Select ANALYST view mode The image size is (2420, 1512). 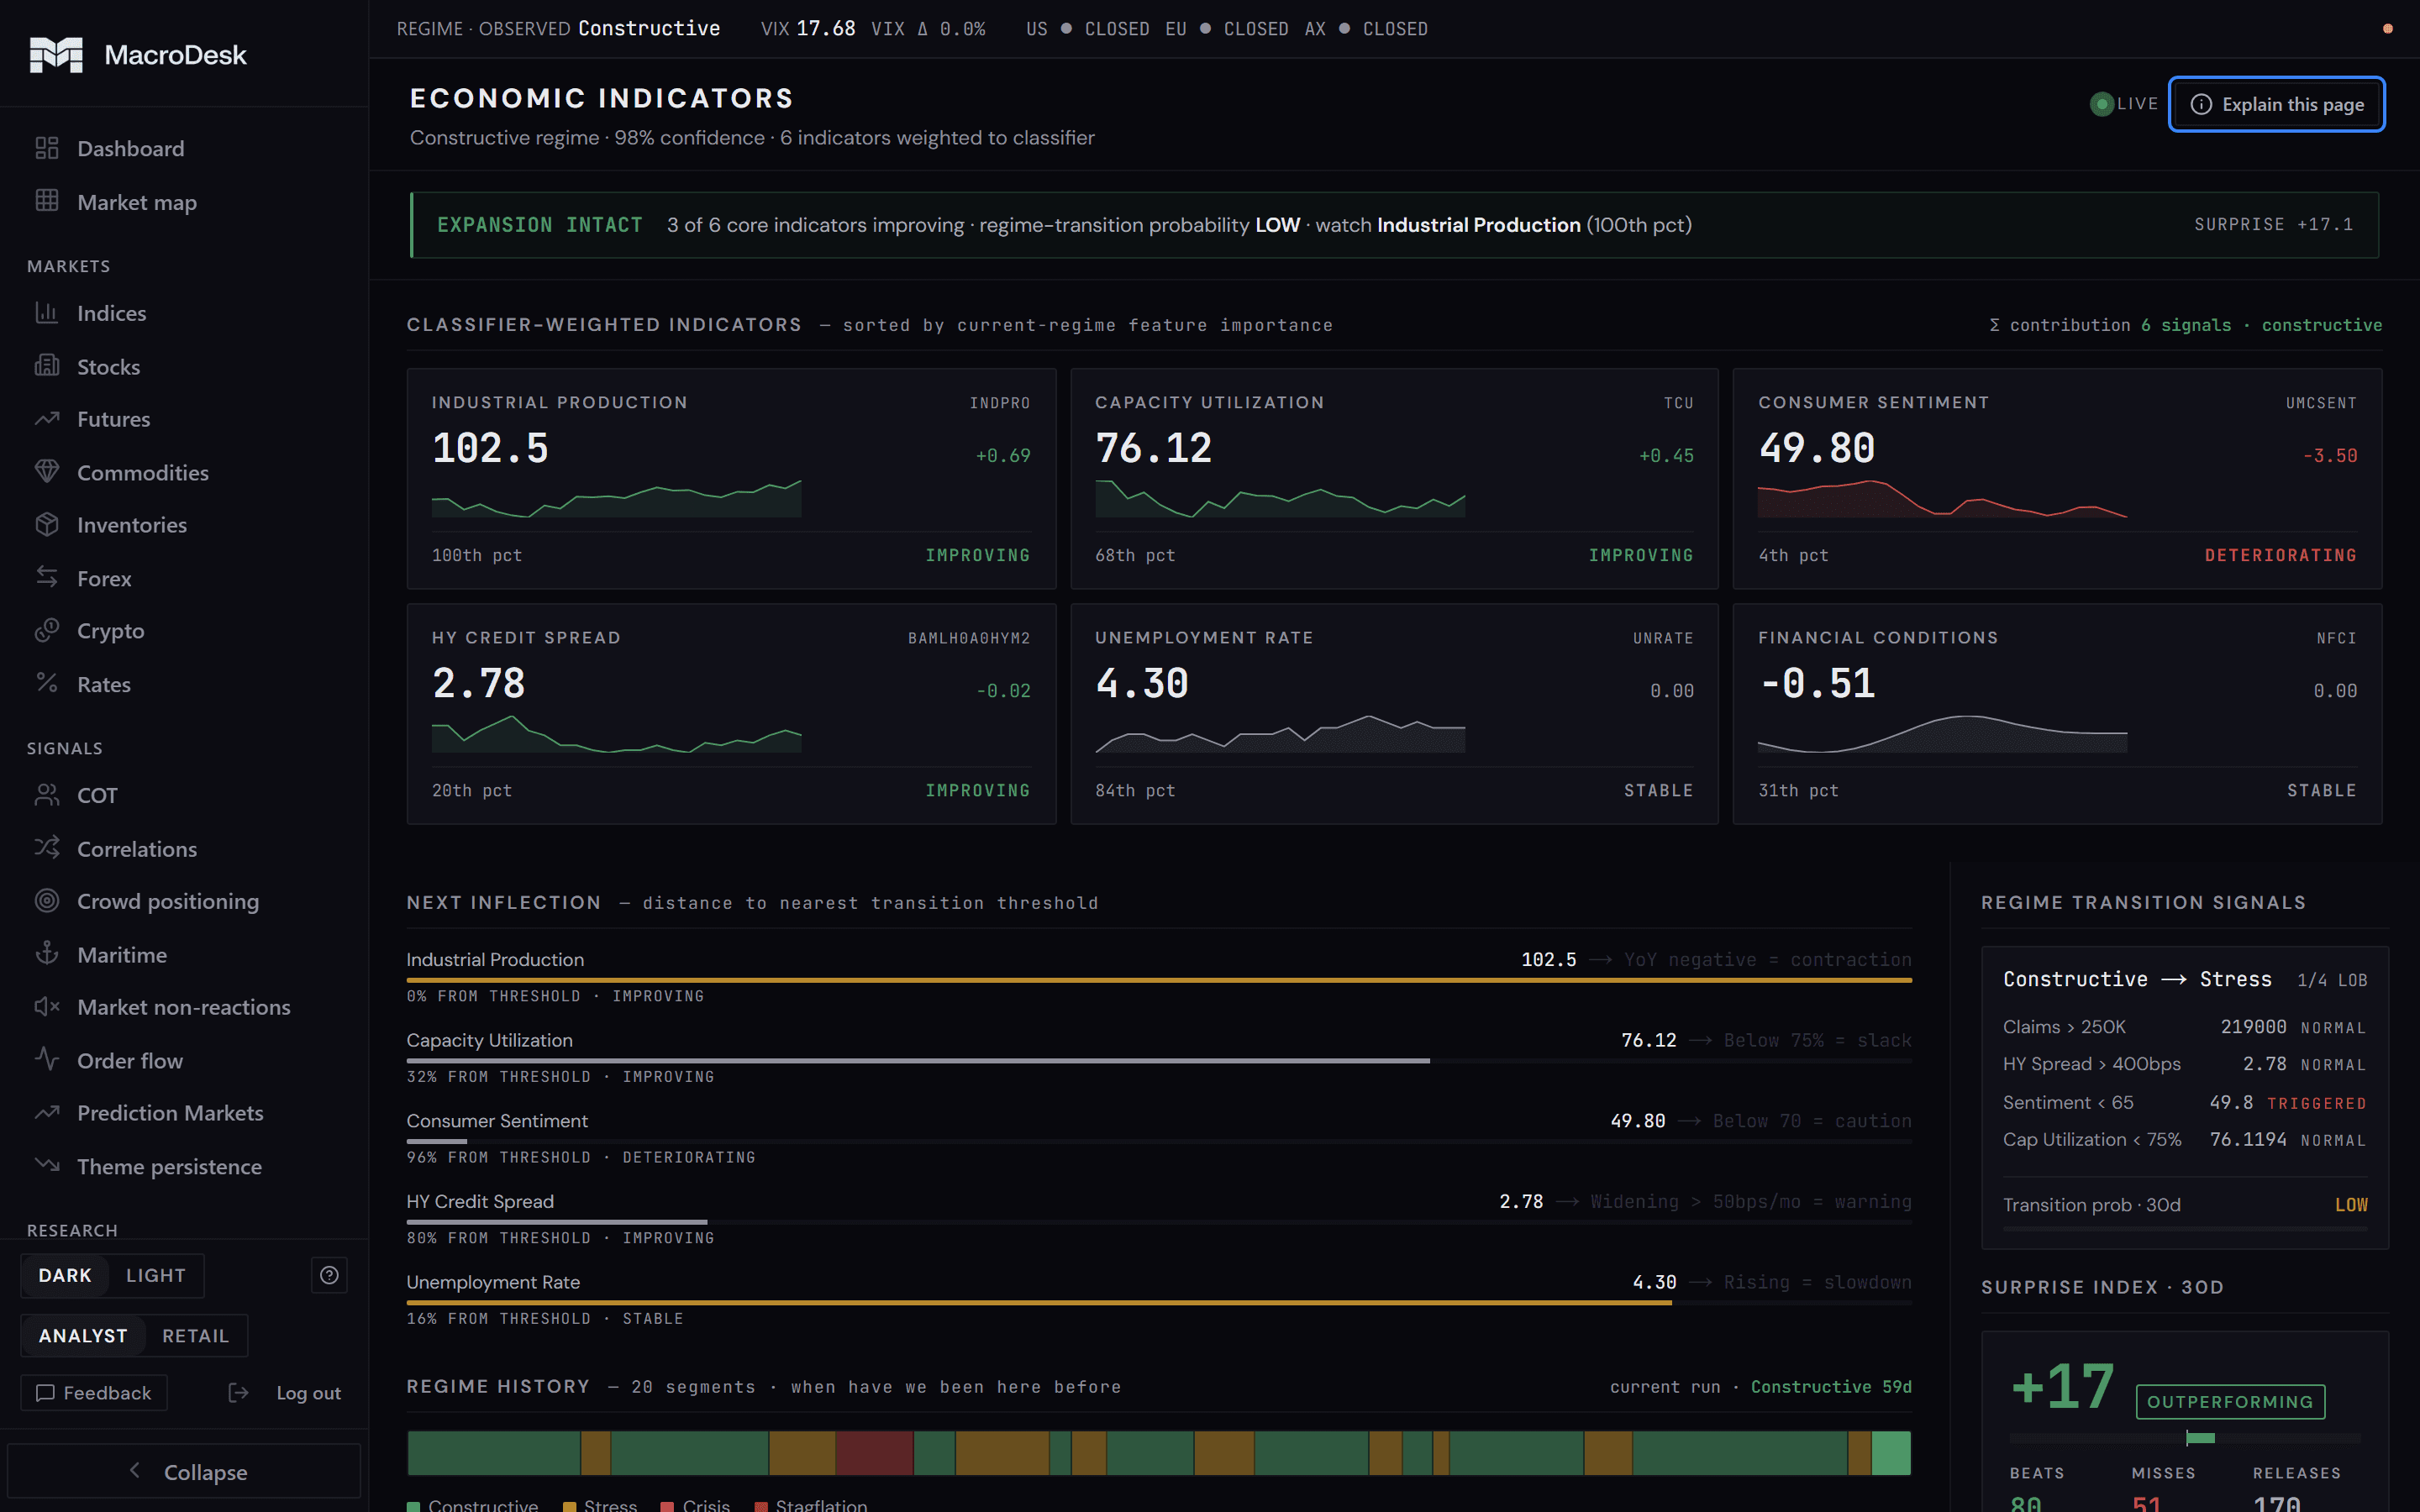coord(83,1336)
